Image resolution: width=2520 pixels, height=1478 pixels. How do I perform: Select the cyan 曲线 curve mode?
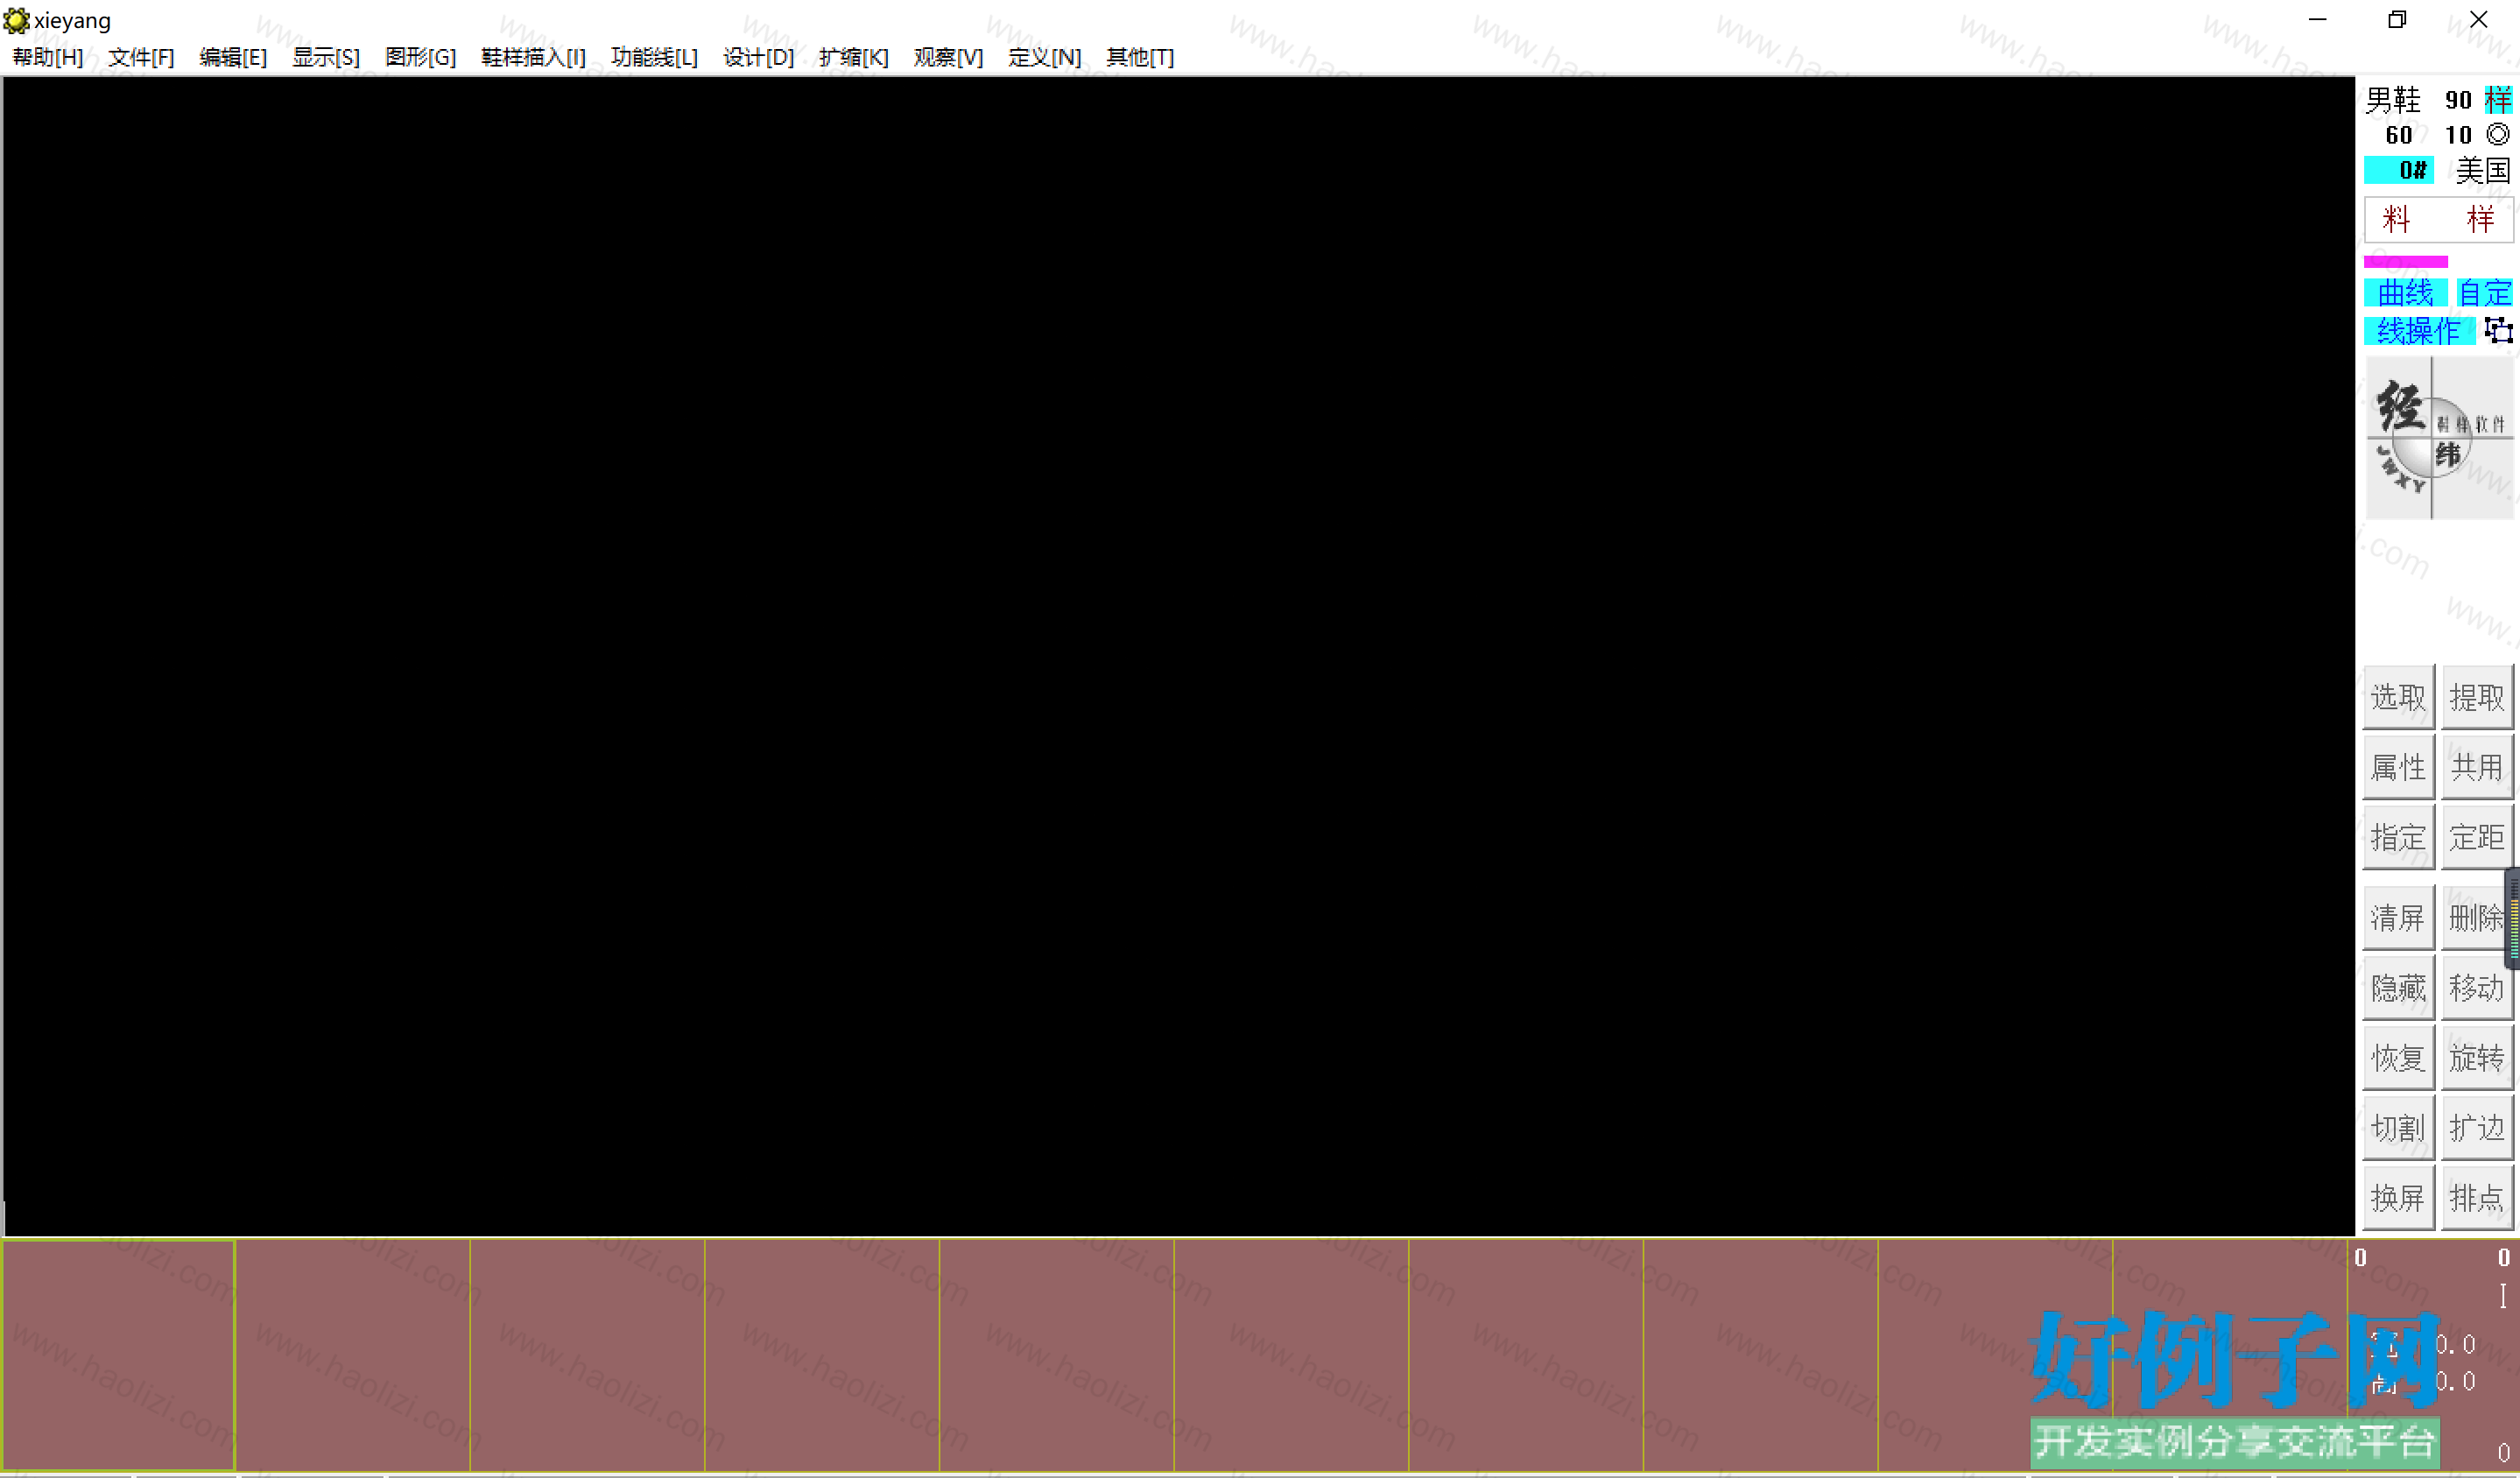[2405, 293]
